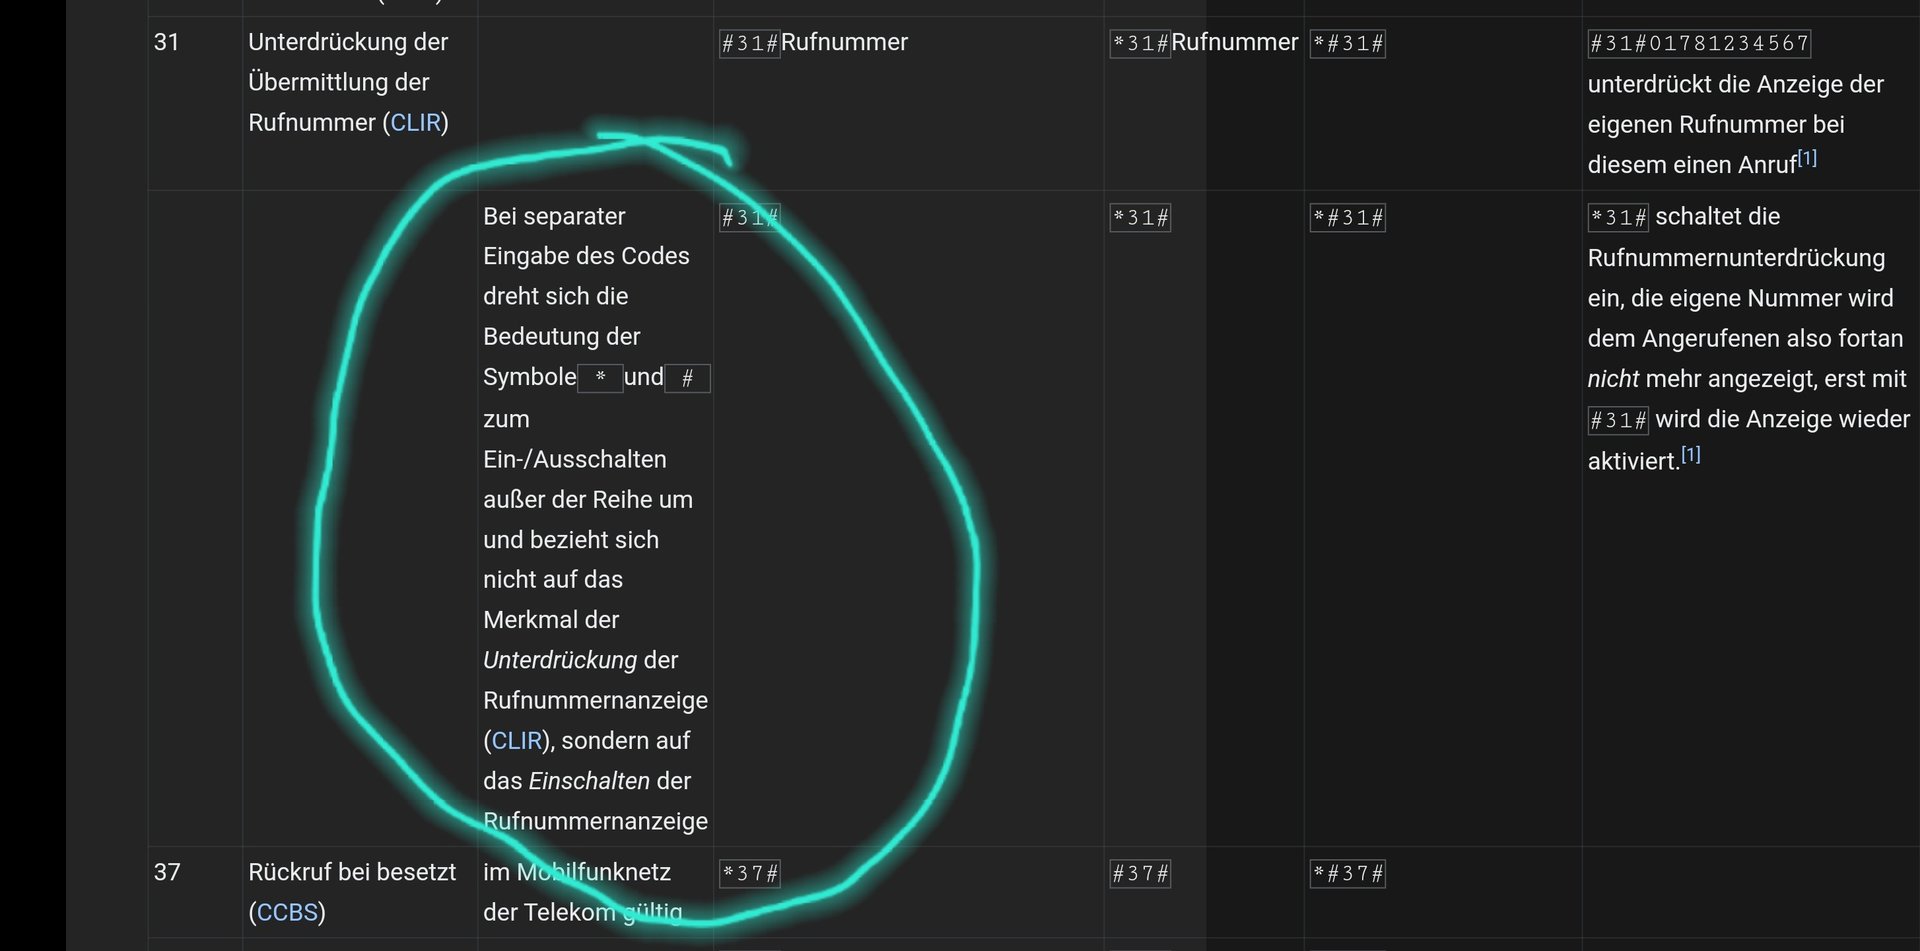
Task: Open the CLIR link under Unterdrückung der Übermittlung
Action: pyautogui.click(x=415, y=123)
